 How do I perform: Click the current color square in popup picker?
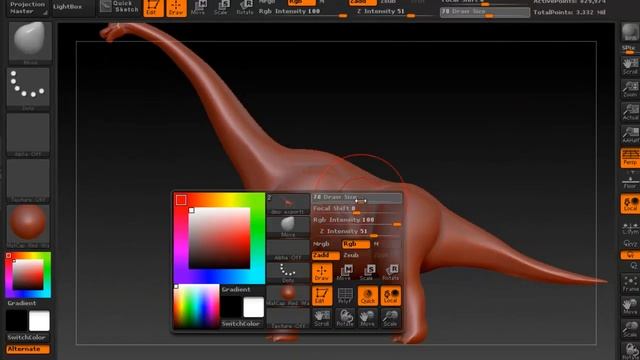(181, 200)
